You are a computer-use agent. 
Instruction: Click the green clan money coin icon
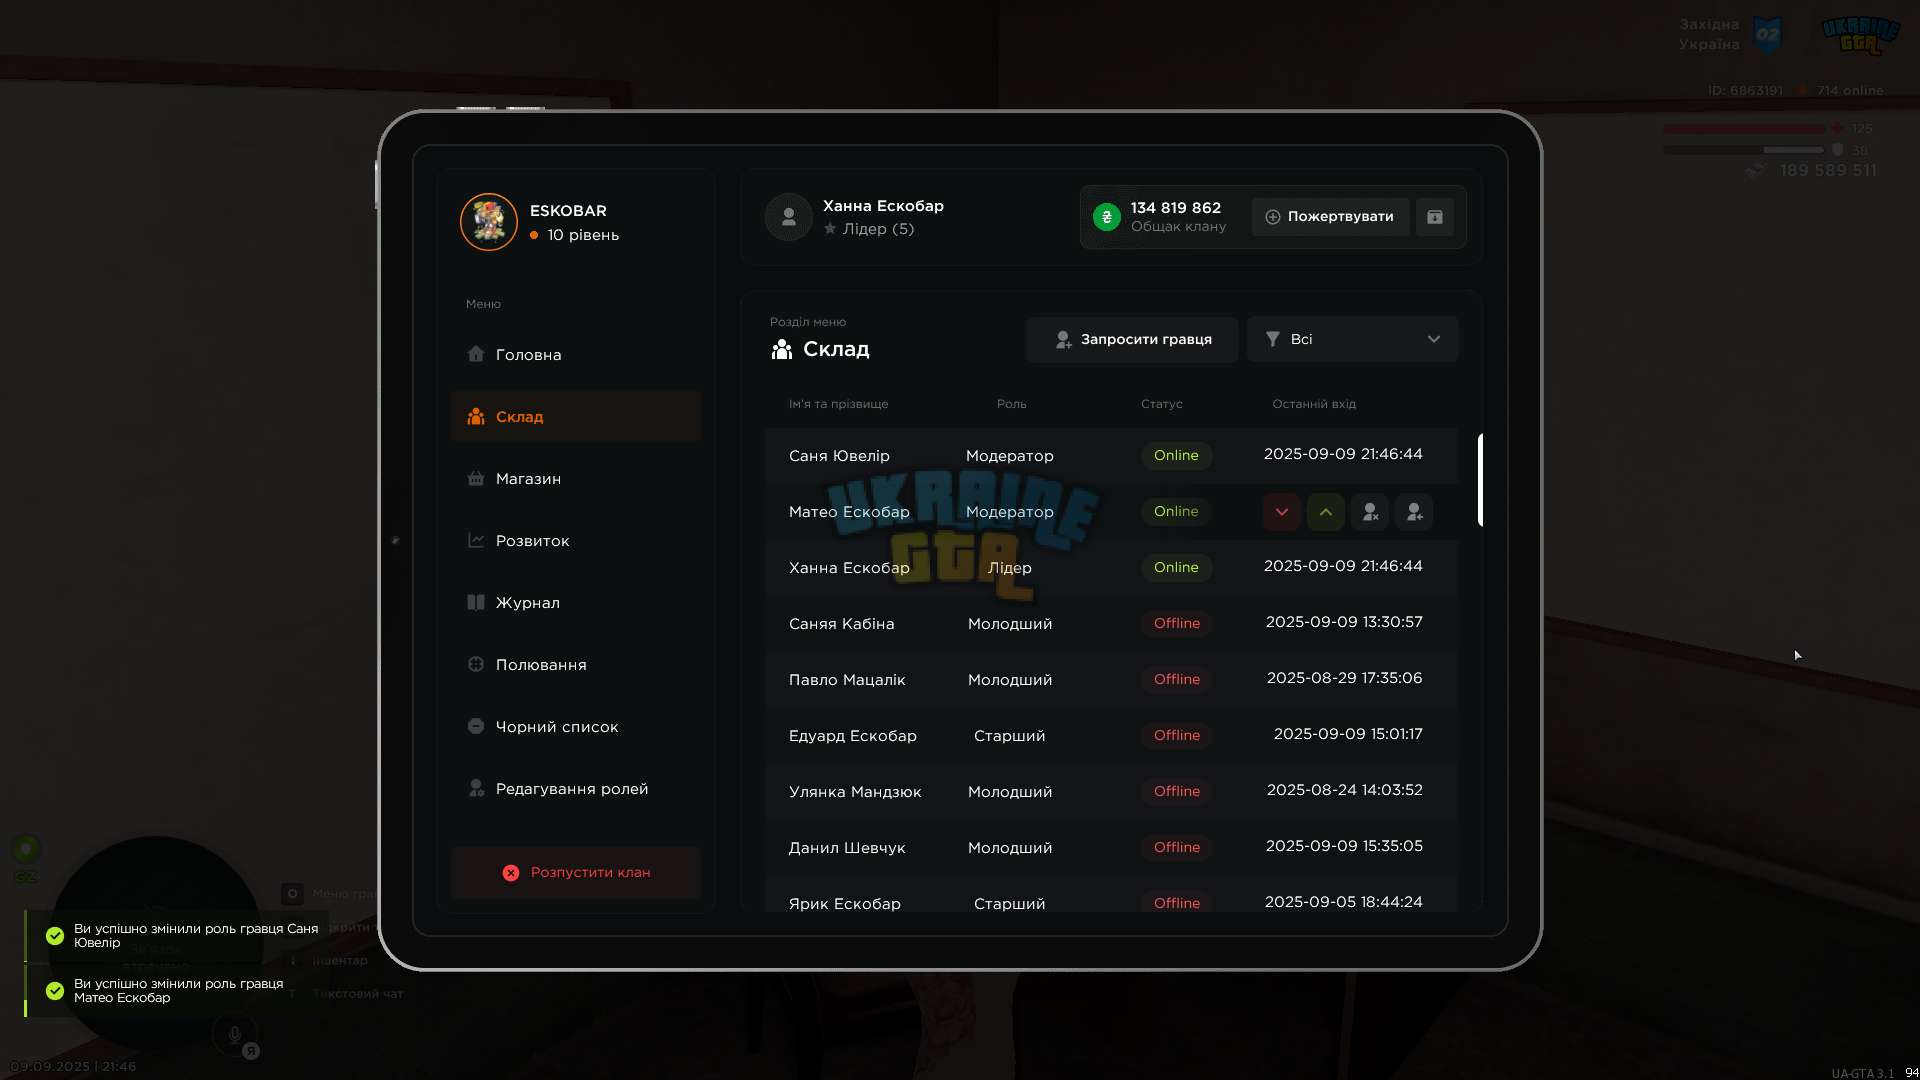[x=1106, y=217]
